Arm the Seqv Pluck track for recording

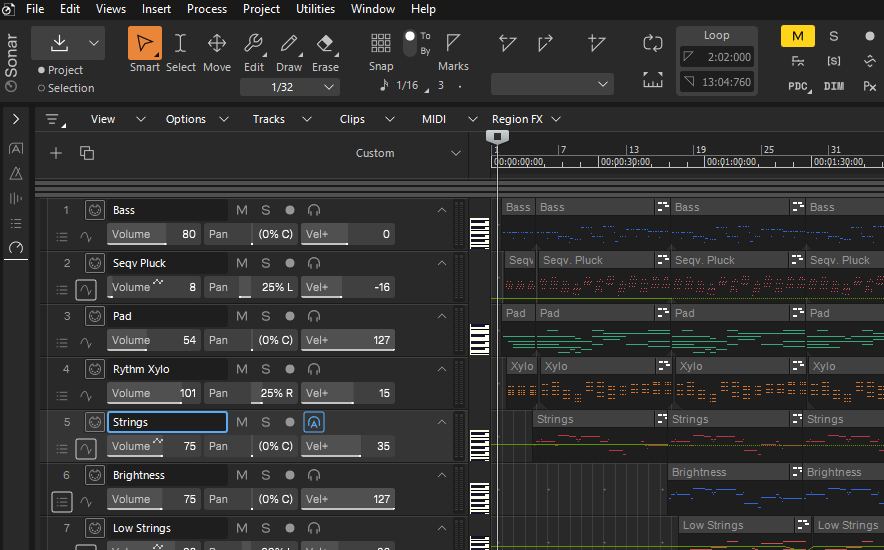(x=290, y=263)
